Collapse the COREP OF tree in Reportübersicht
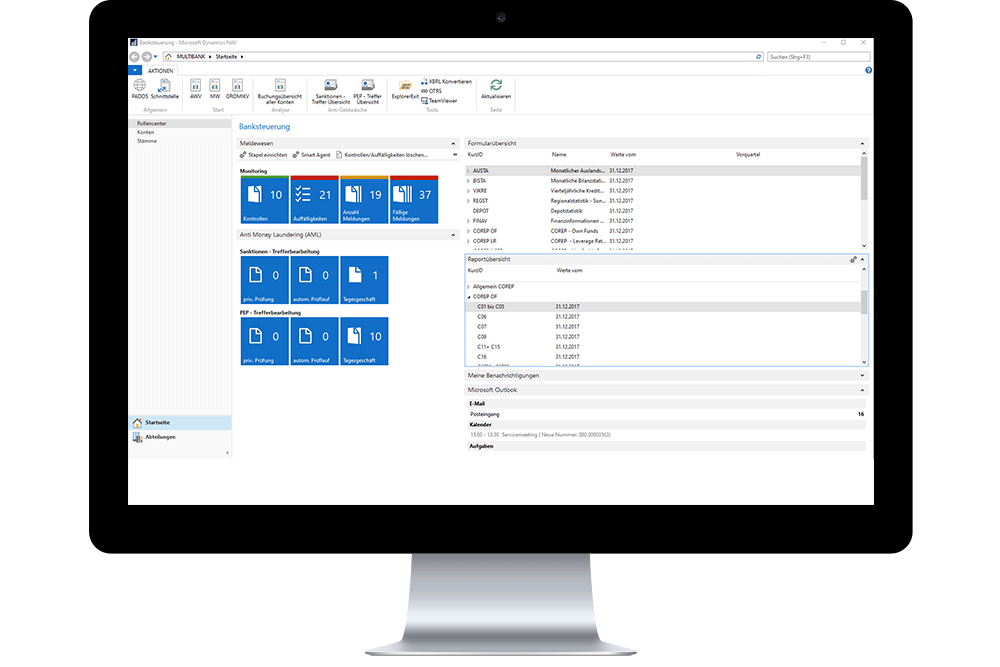The width and height of the screenshot is (1000, 667). tap(470, 297)
